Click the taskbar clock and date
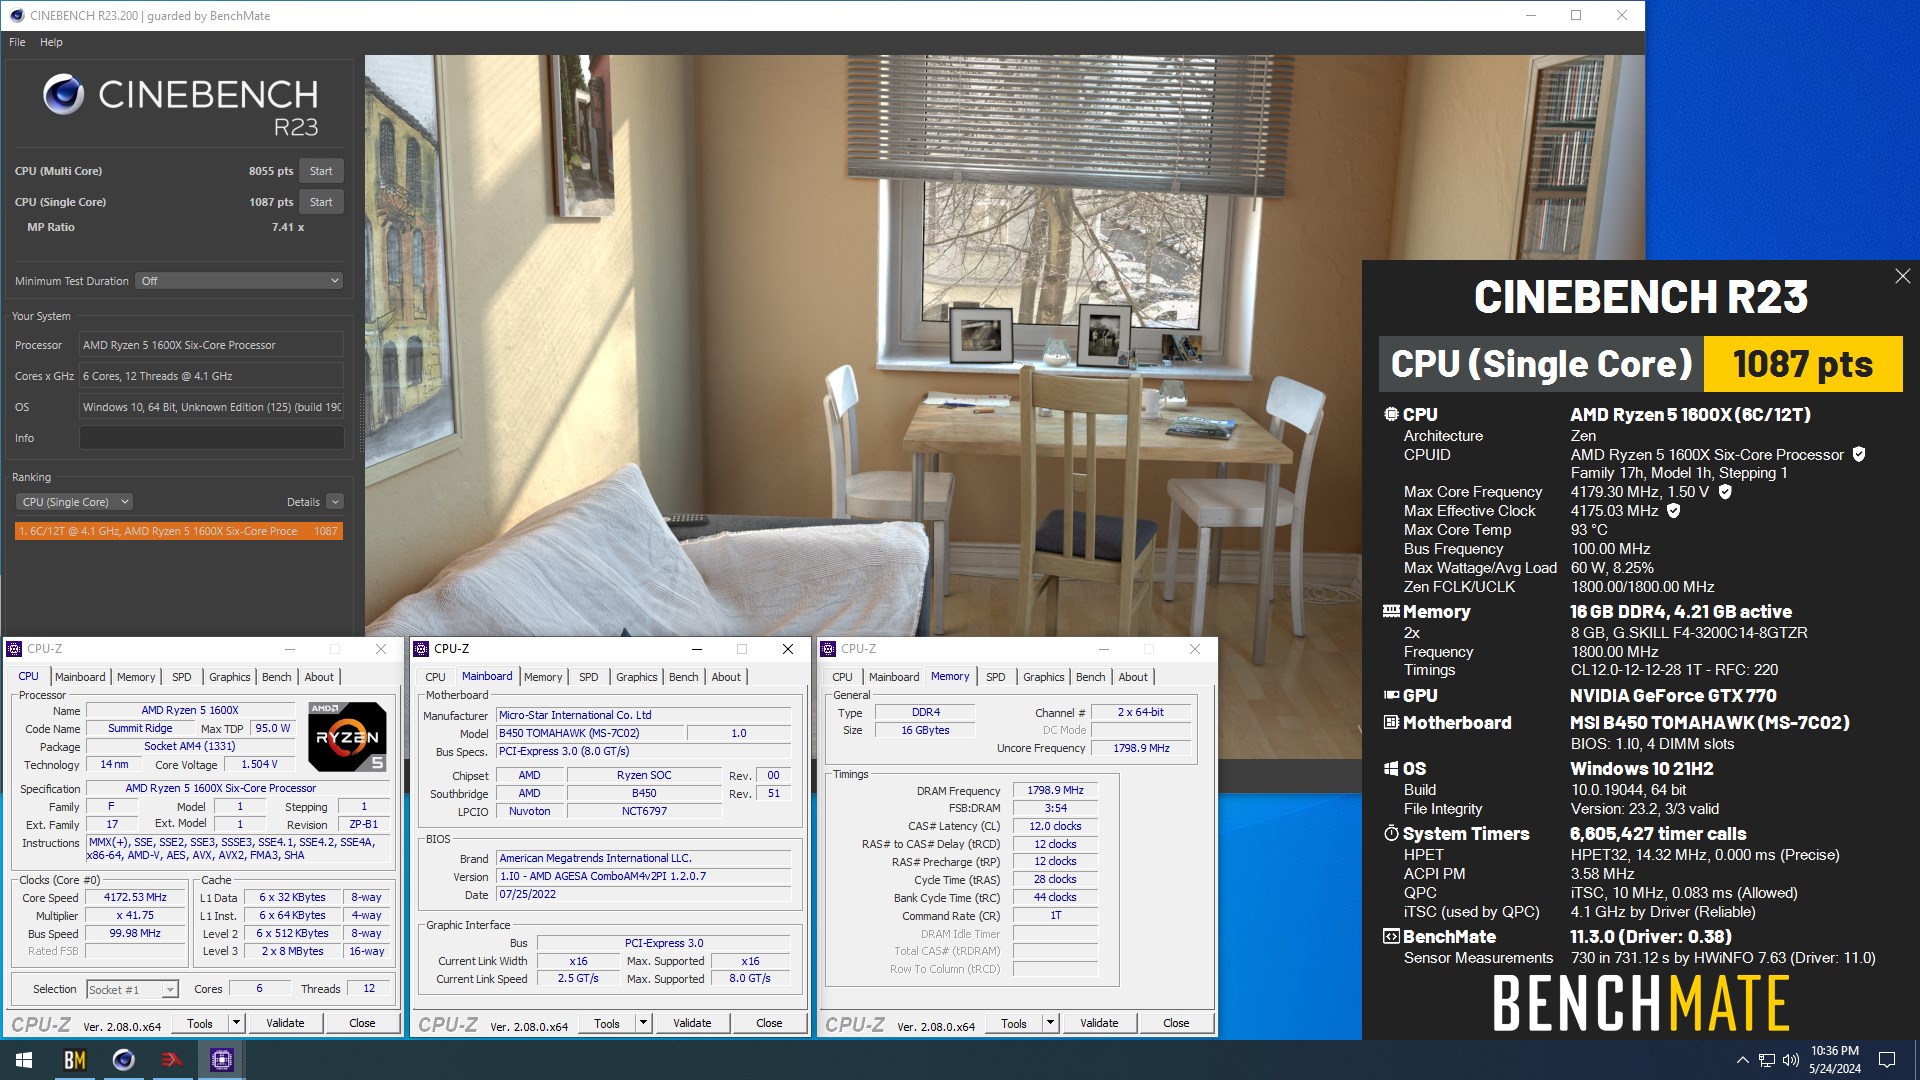Viewport: 1920px width, 1080px height. [1834, 1060]
